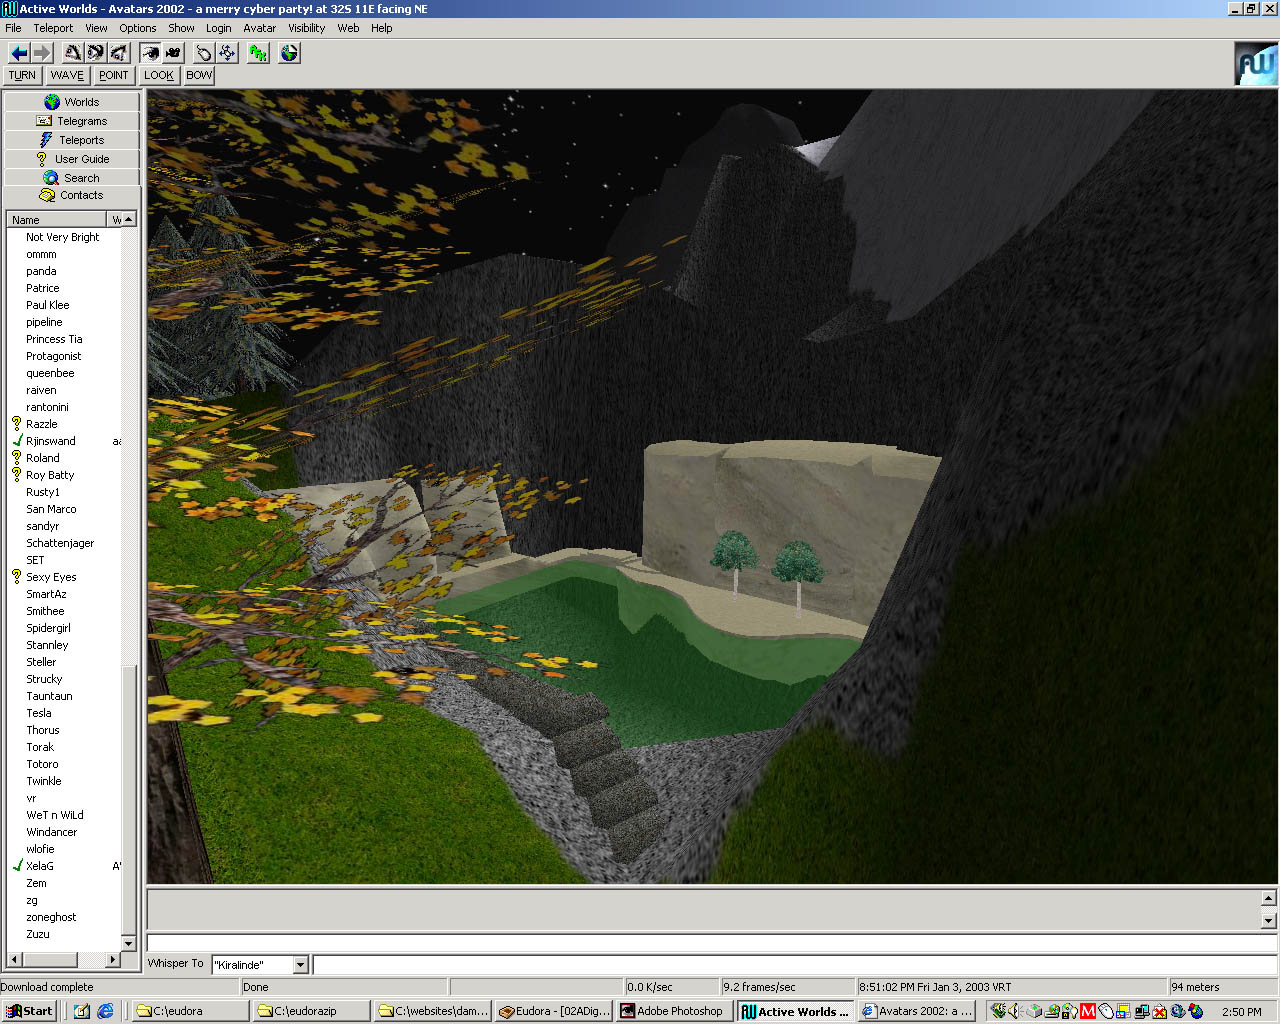Toggle mouse mode toolbar icon

pyautogui.click(x=204, y=53)
